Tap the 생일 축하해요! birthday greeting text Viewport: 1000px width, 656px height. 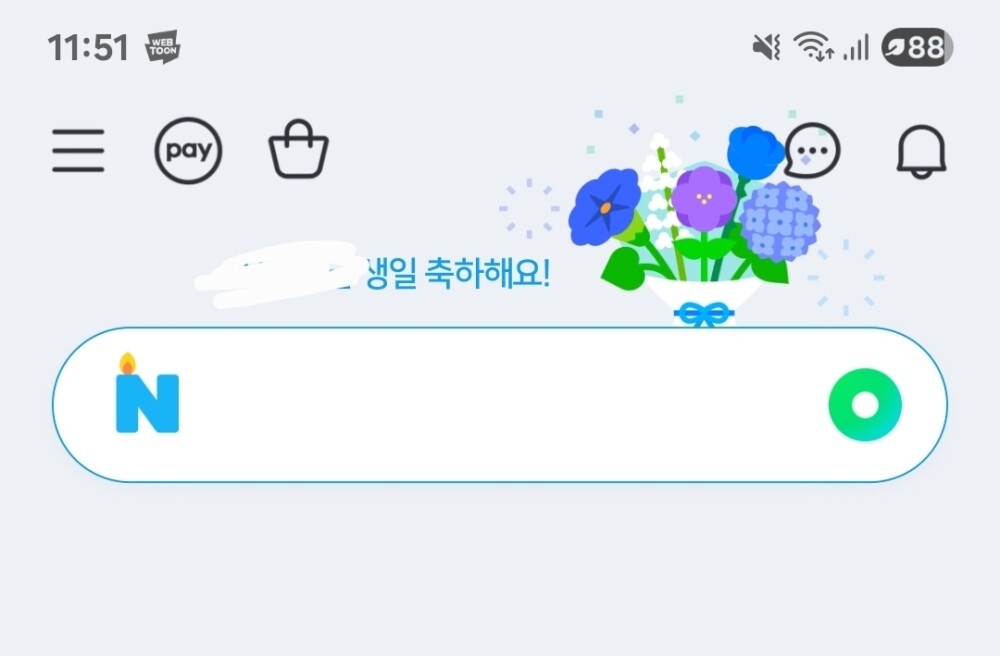pyautogui.click(x=457, y=273)
